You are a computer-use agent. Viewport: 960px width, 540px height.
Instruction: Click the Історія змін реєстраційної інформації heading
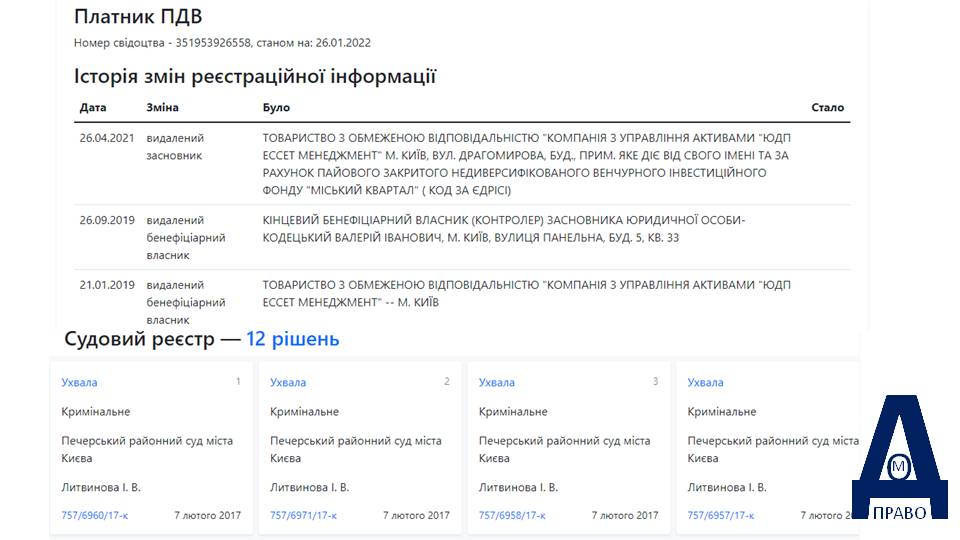click(255, 77)
